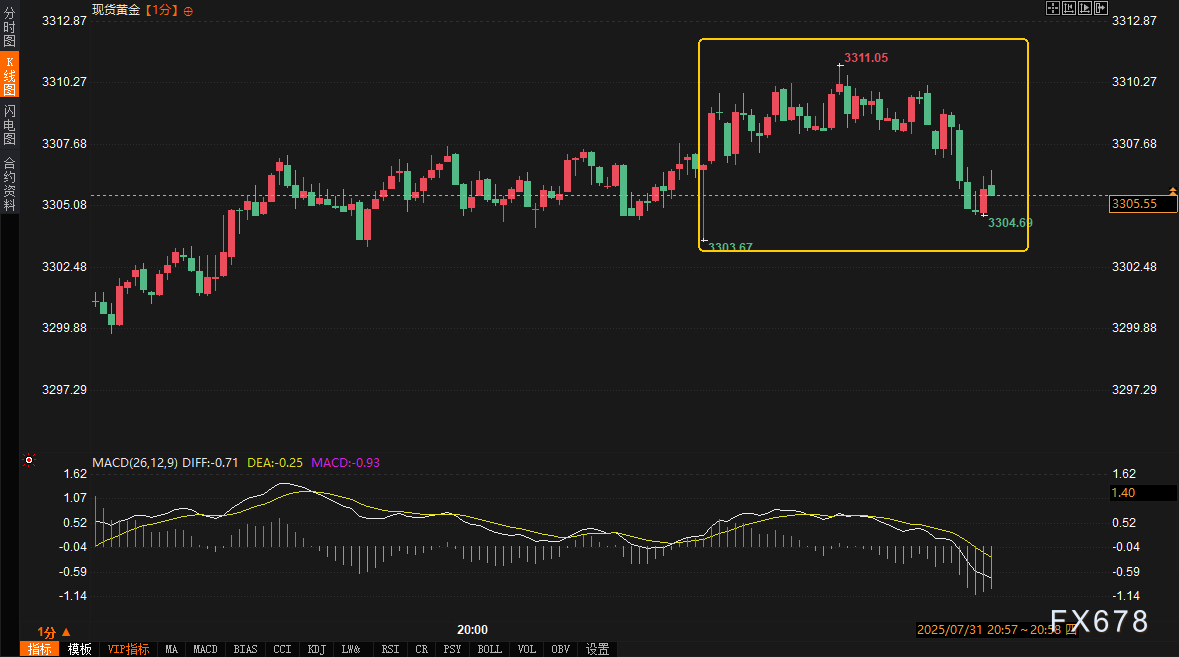Click the small icon after the date range
The width and height of the screenshot is (1179, 657).
1071,629
